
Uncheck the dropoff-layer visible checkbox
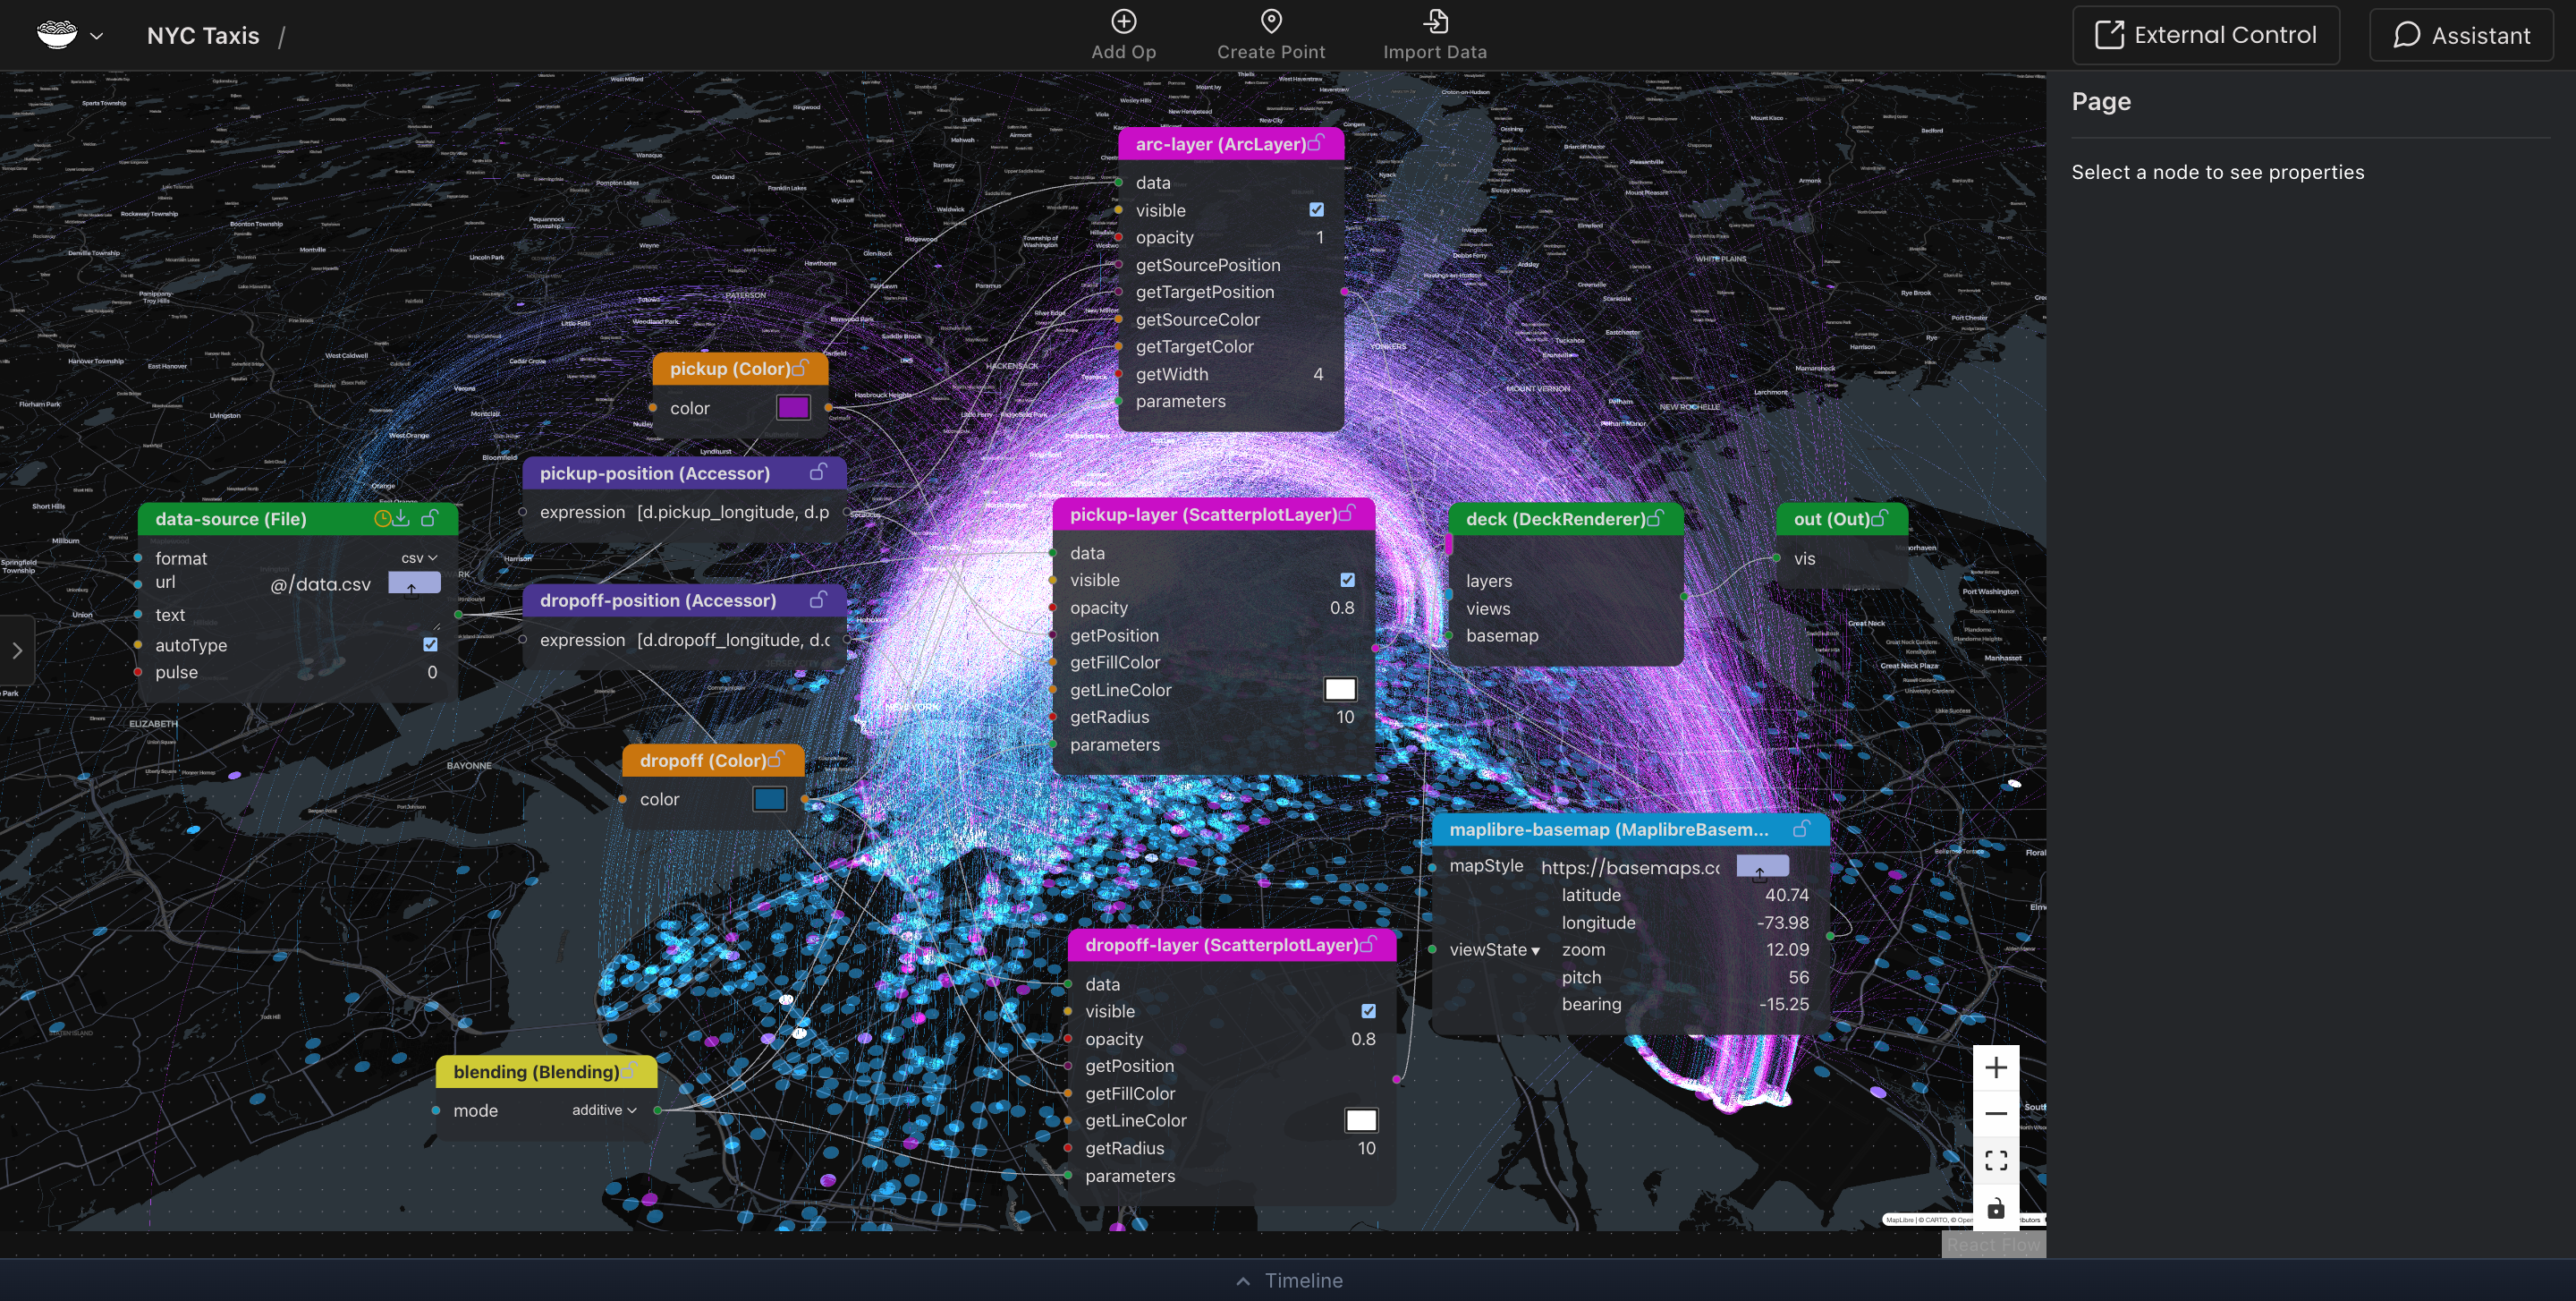pos(1368,1011)
